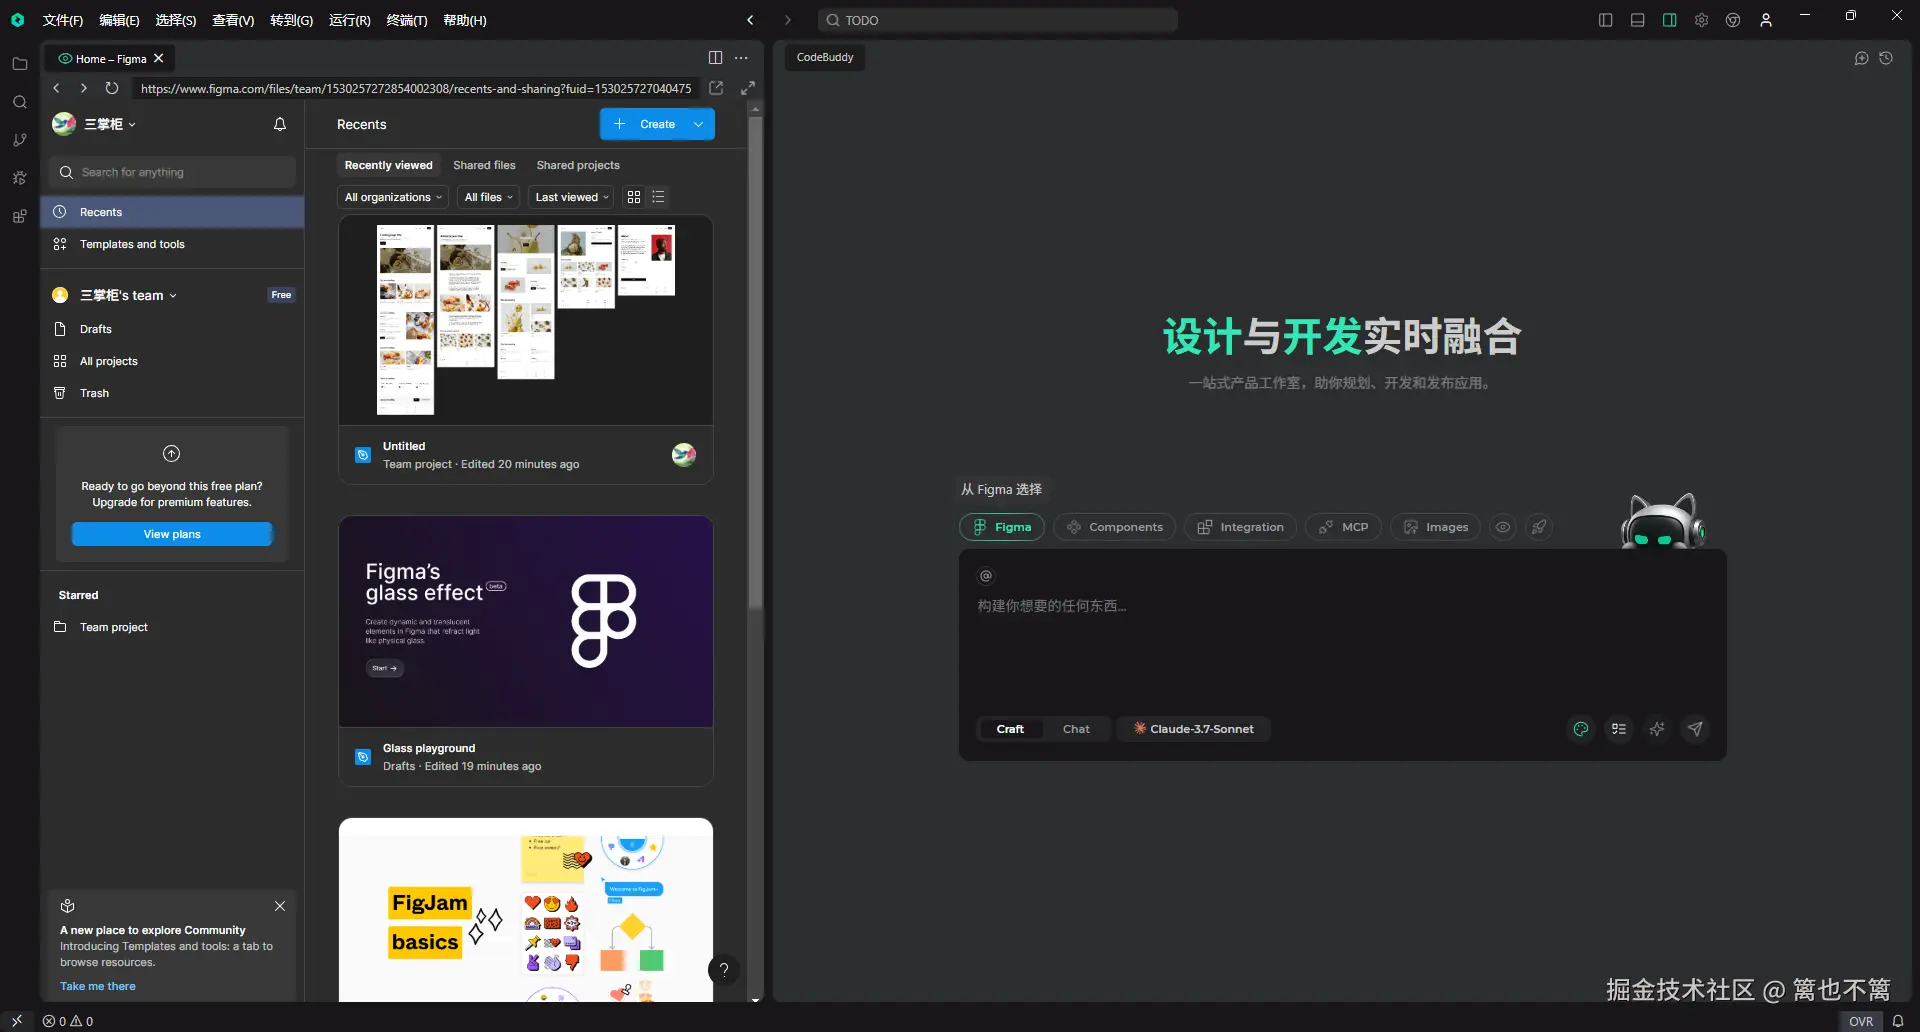This screenshot has width=1920, height=1032.
Task: Open the All organizations filter dropdown
Action: pos(393,197)
